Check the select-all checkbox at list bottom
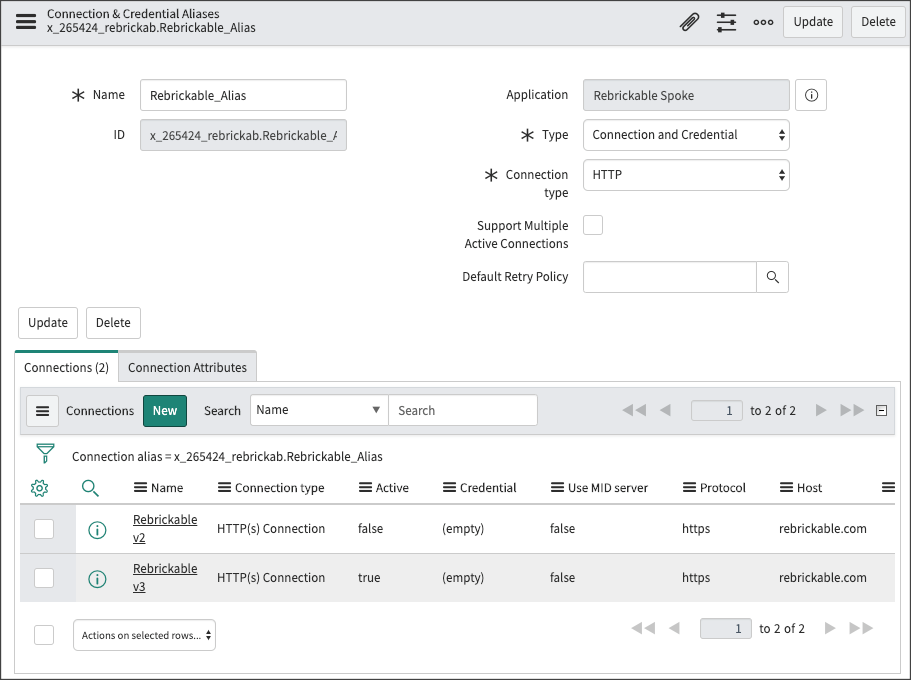Image resolution: width=911 pixels, height=680 pixels. (44, 634)
